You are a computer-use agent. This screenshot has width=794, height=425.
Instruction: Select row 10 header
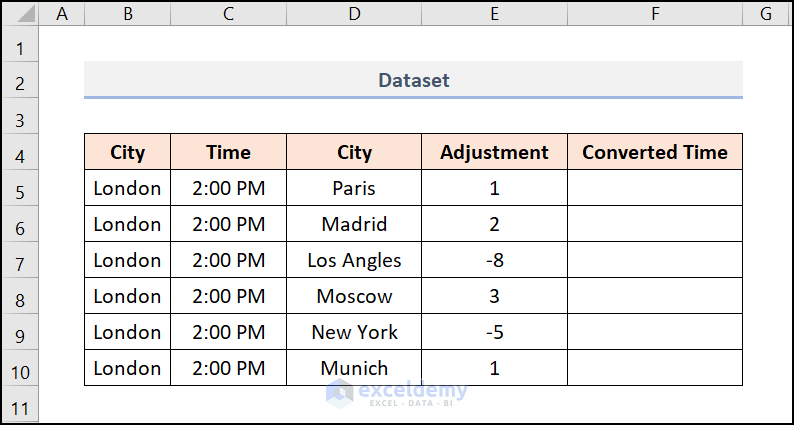(x=21, y=368)
